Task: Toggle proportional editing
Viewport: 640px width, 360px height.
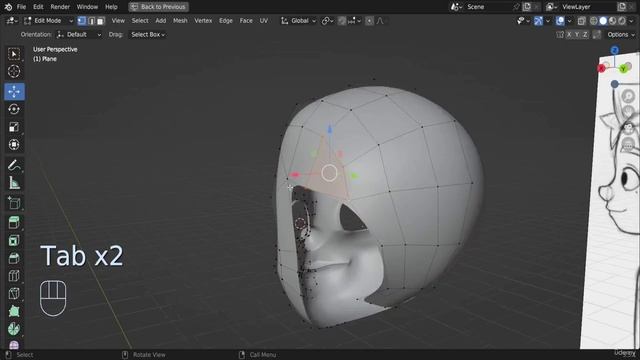Action: (369, 21)
